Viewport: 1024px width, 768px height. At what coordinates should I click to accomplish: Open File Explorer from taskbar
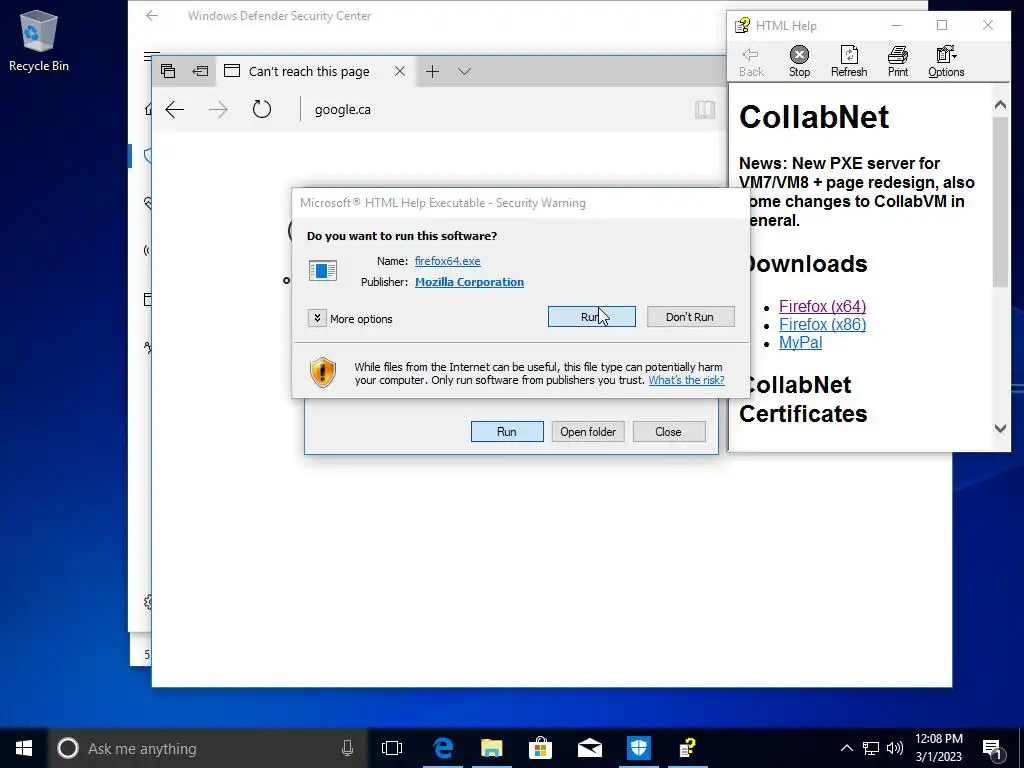(x=492, y=748)
